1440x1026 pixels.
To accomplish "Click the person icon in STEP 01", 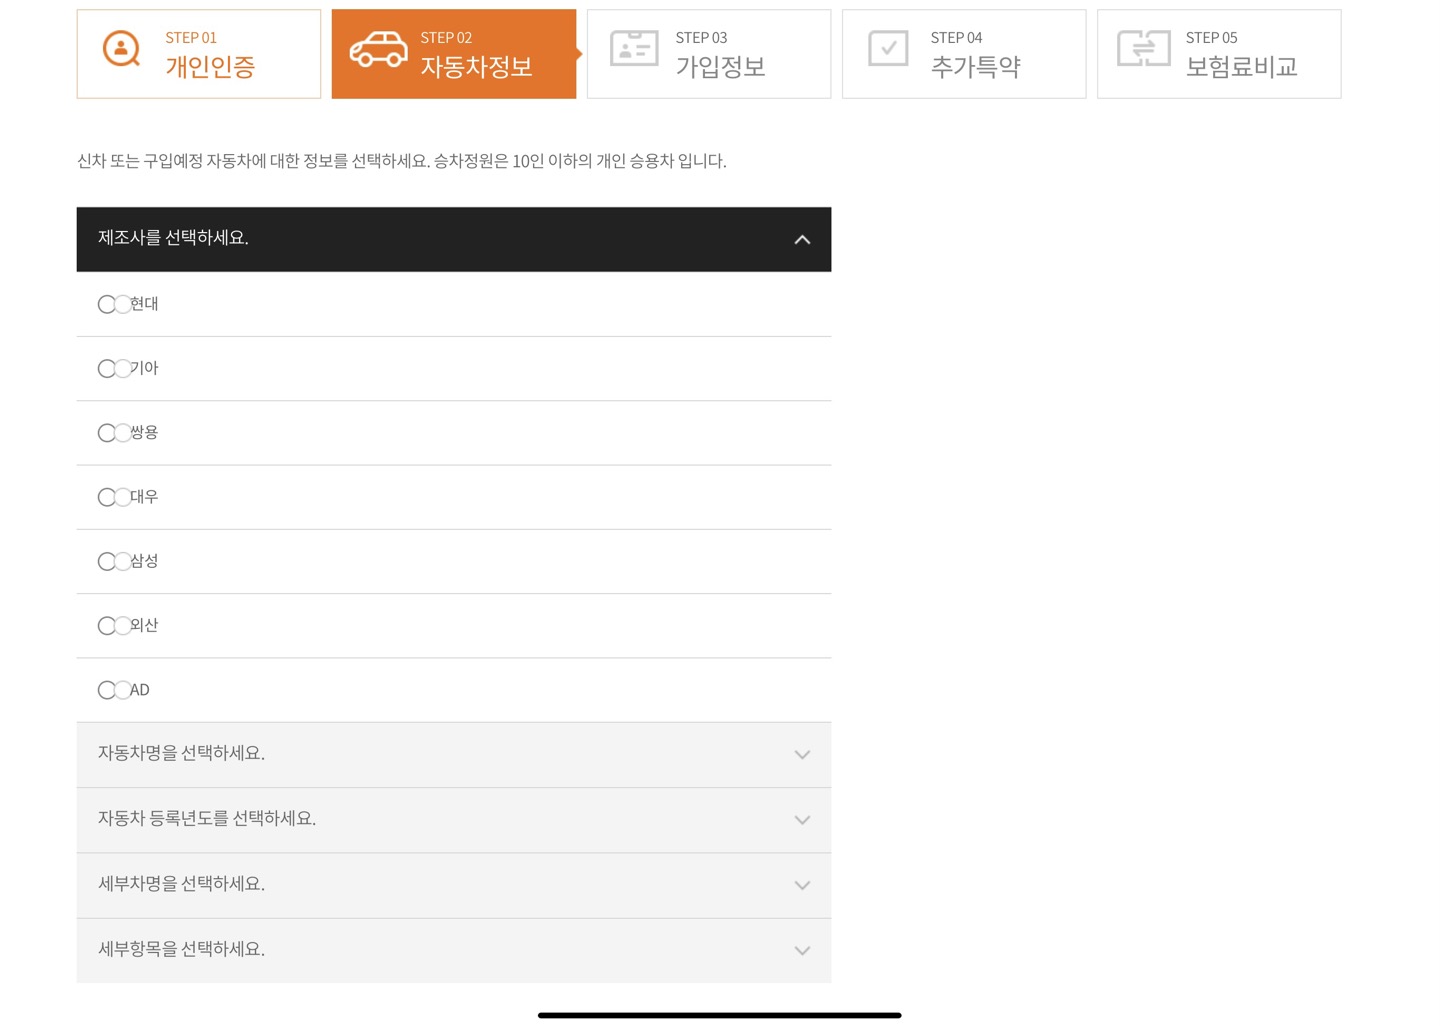I will 122,49.
